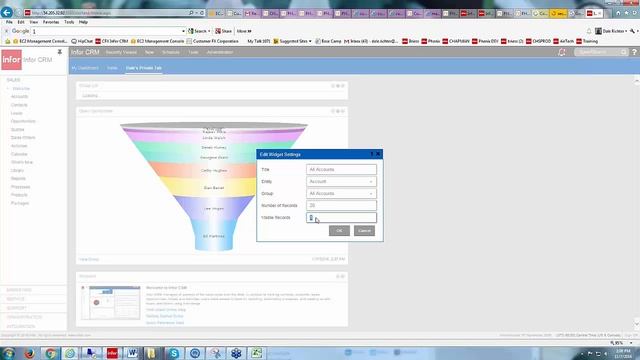Open the Favorites menu
Viewport: 640px width, 360px height.
[x=51, y=22]
